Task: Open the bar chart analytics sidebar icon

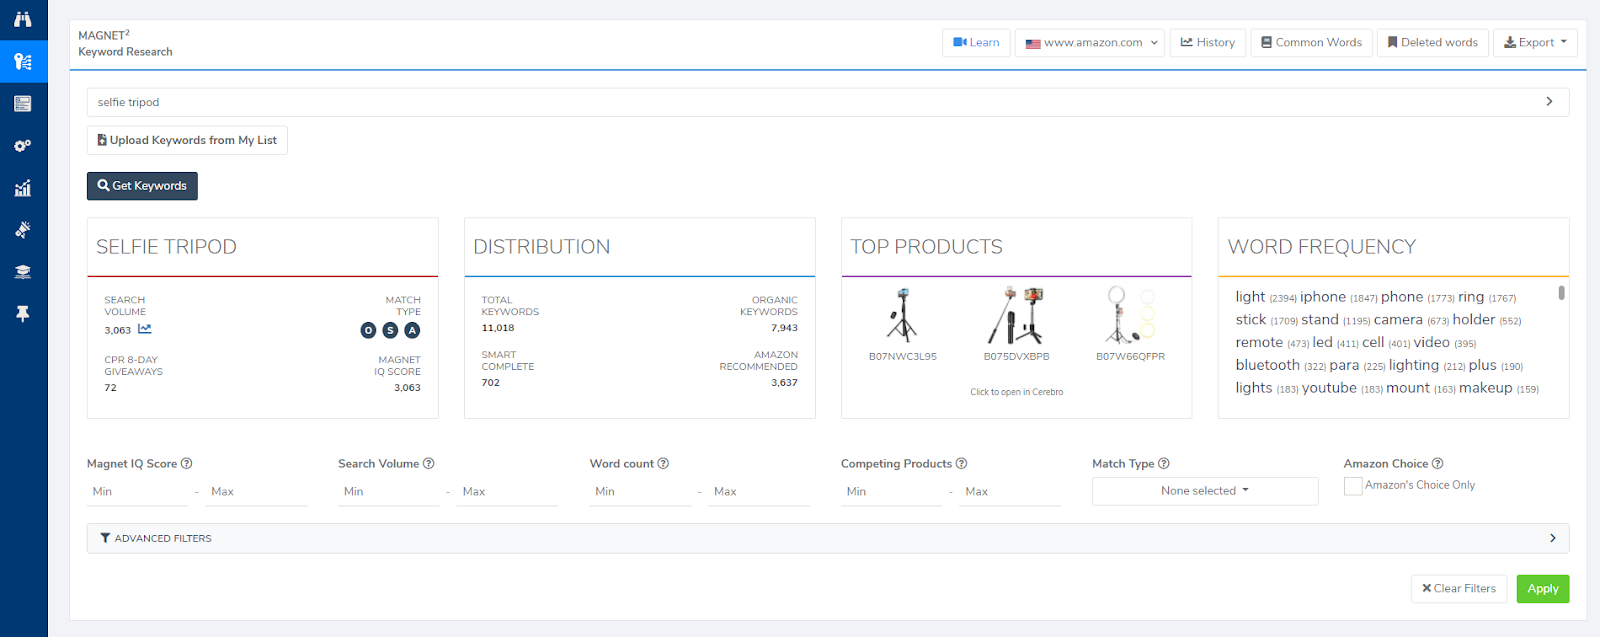Action: 23,187
